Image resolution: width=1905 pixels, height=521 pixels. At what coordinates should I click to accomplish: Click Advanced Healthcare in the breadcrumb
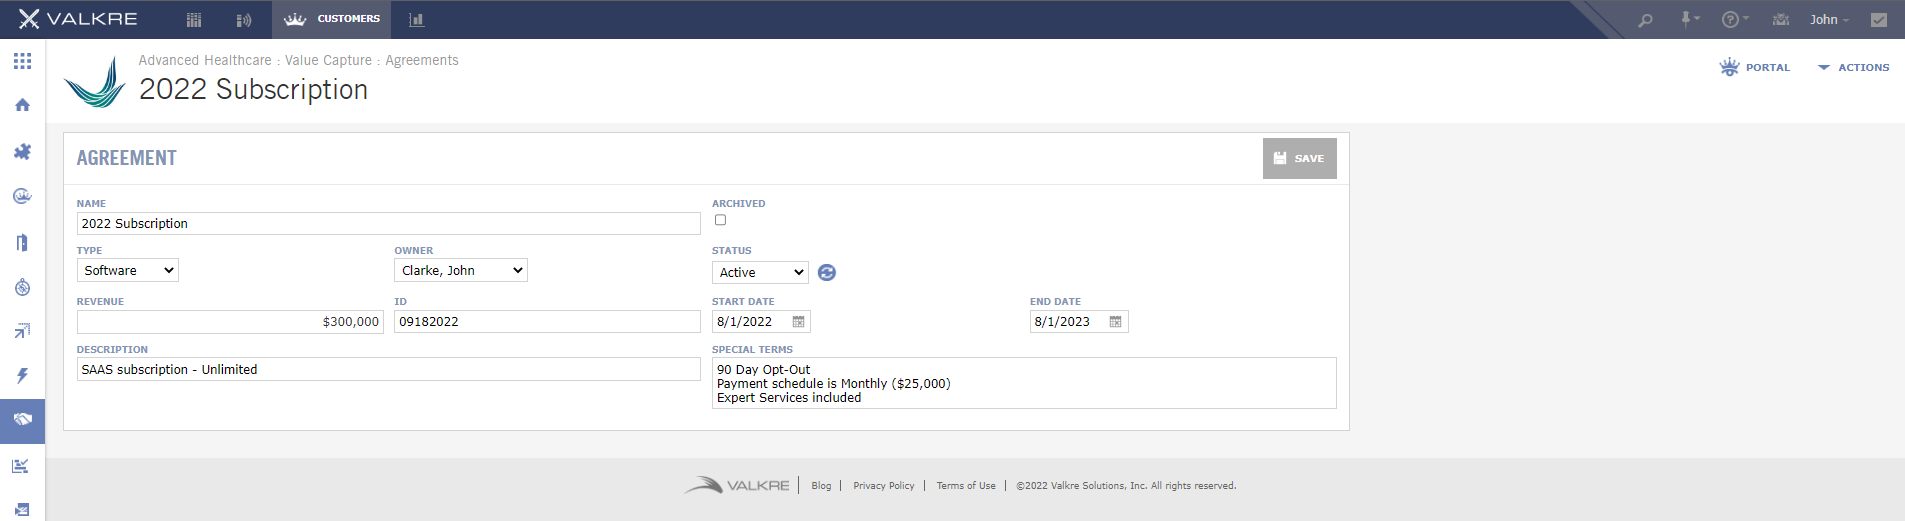pyautogui.click(x=205, y=60)
